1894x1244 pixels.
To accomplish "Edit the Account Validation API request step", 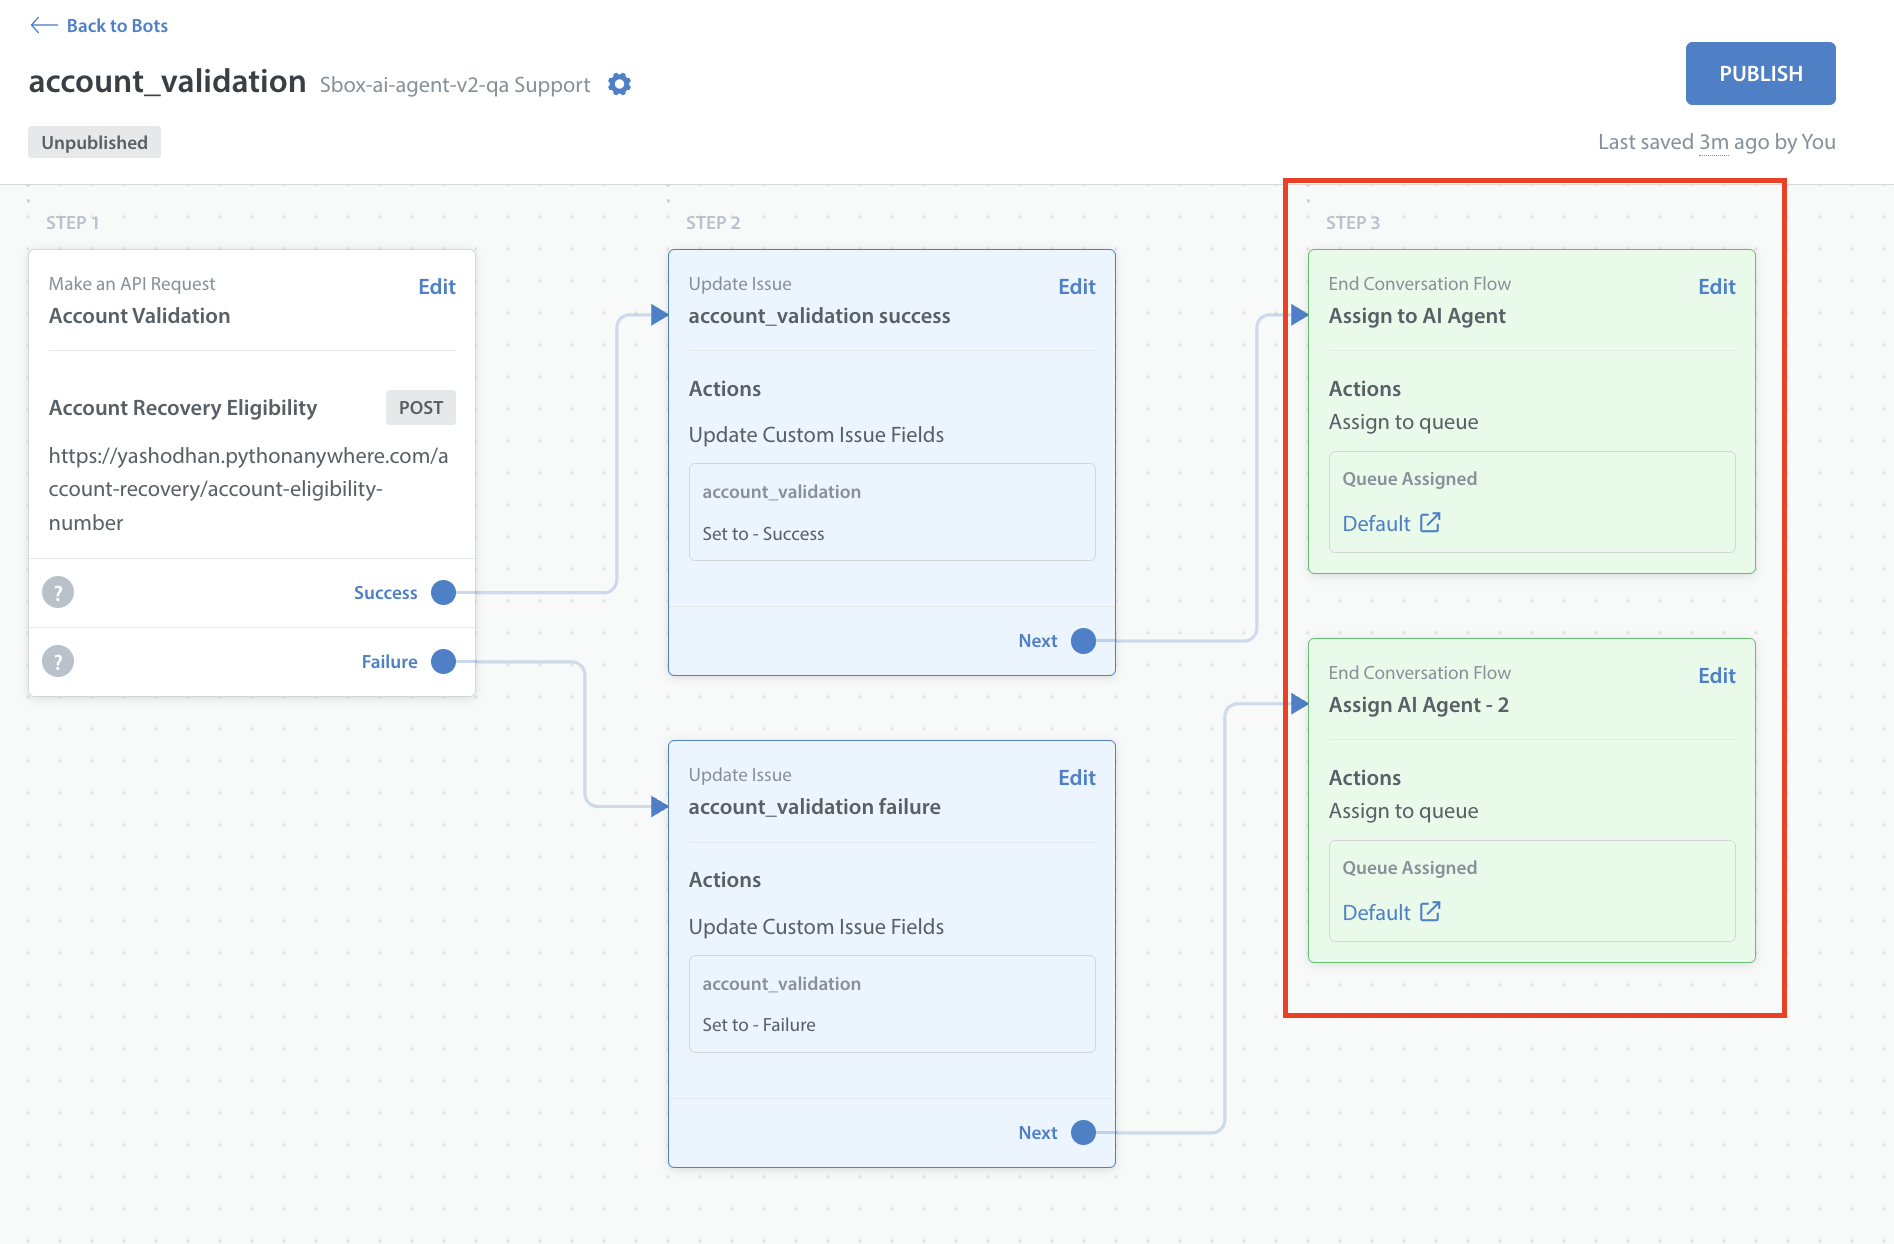I will coord(436,287).
